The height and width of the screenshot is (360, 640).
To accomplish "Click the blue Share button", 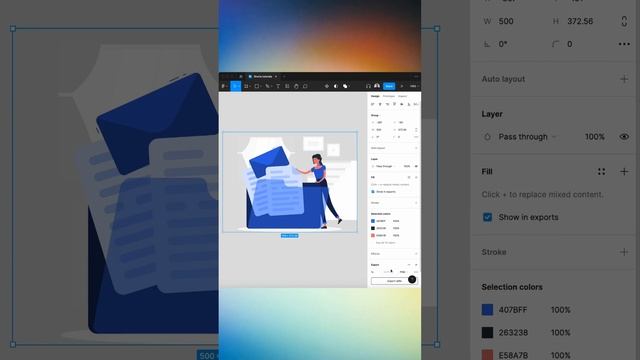I will point(389,86).
